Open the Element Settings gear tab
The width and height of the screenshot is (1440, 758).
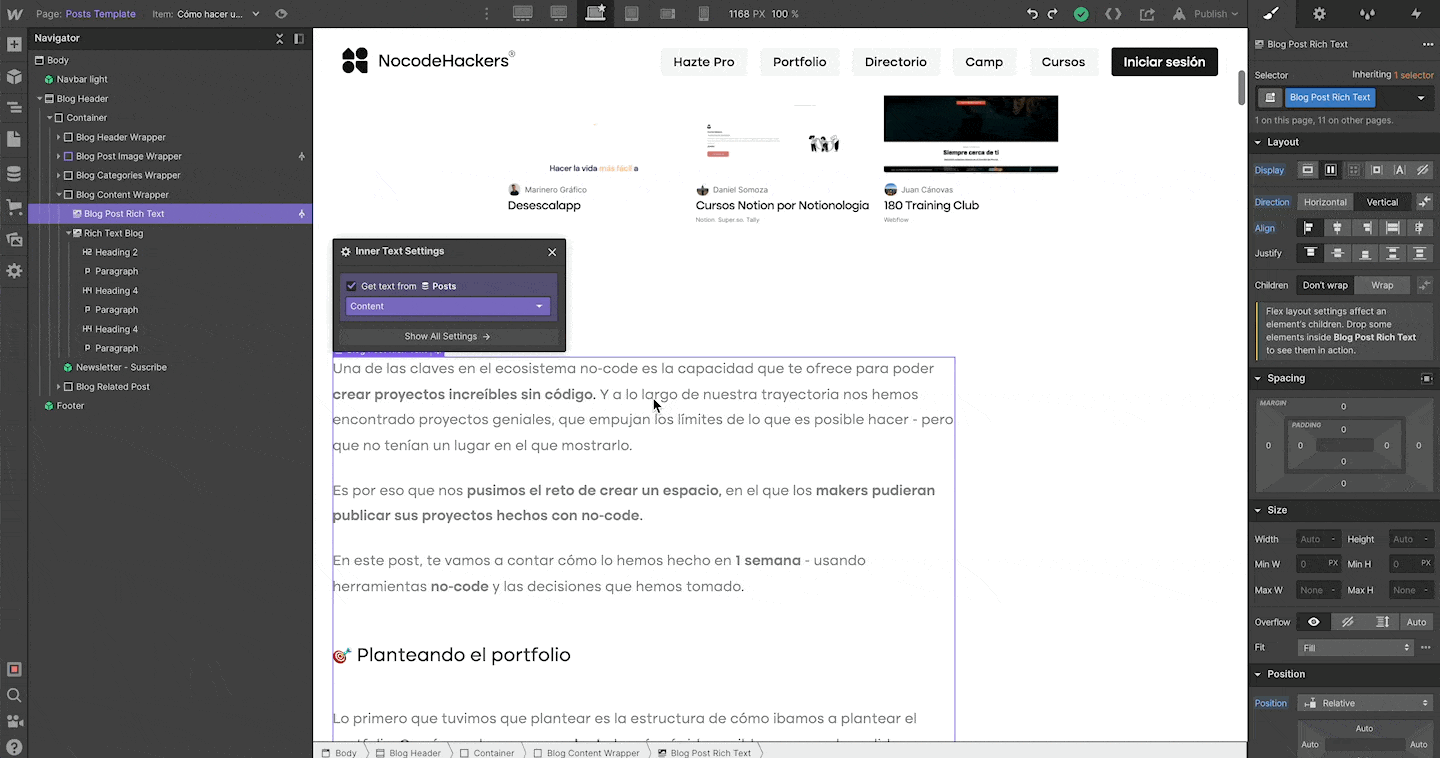(x=1319, y=14)
